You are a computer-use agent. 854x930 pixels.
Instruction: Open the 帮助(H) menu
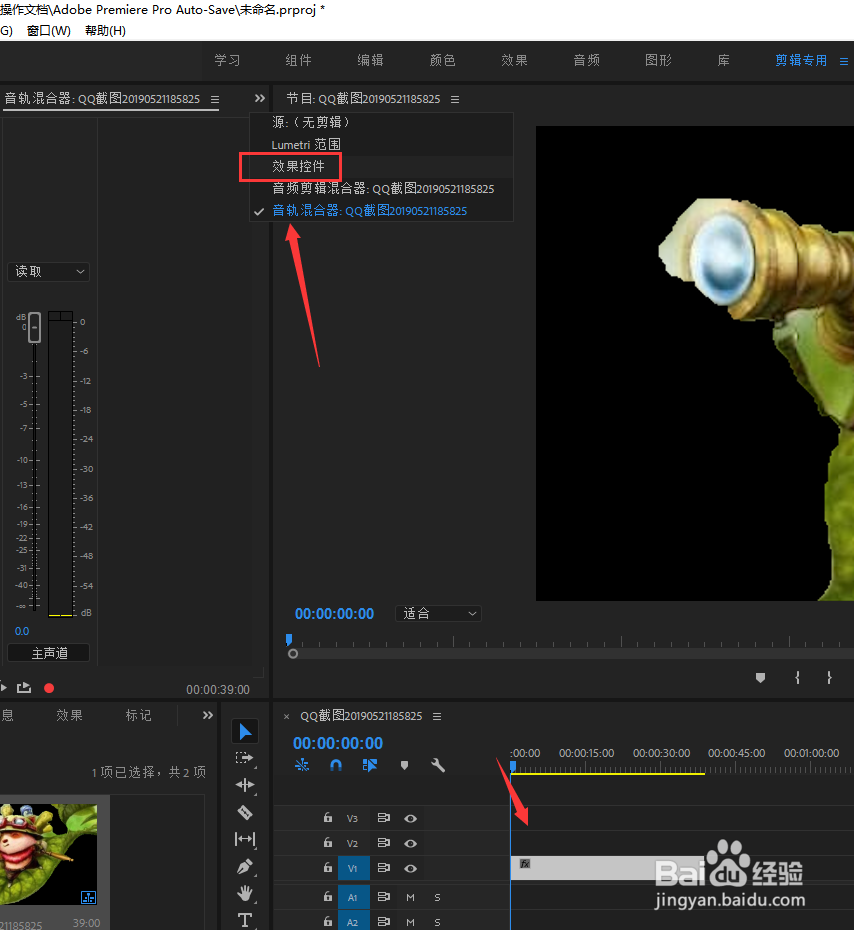[106, 31]
